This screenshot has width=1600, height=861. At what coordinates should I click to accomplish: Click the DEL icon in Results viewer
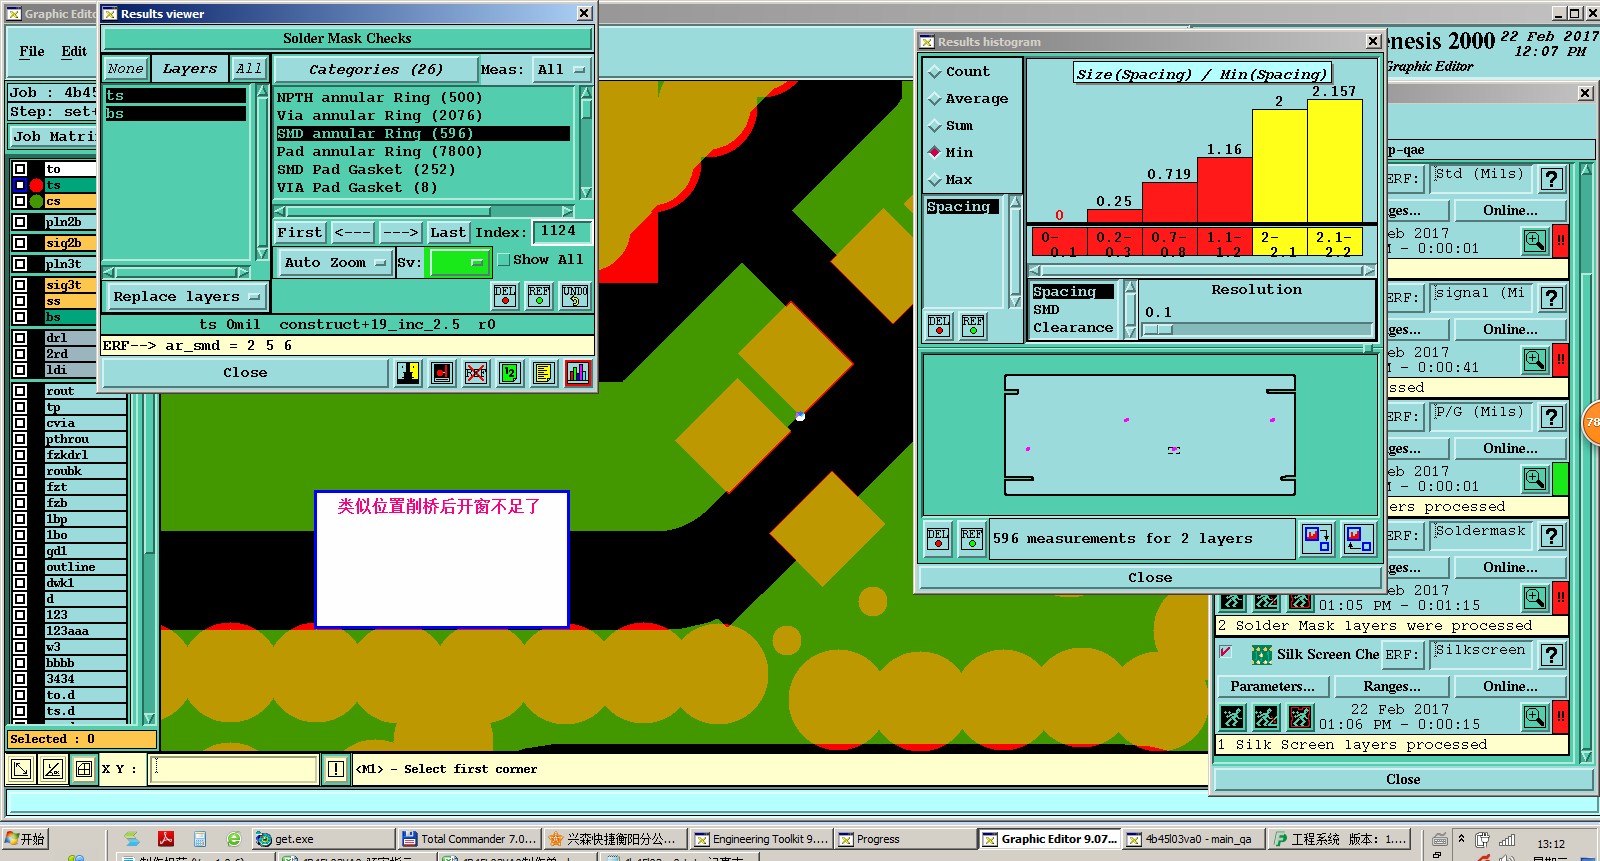point(505,296)
